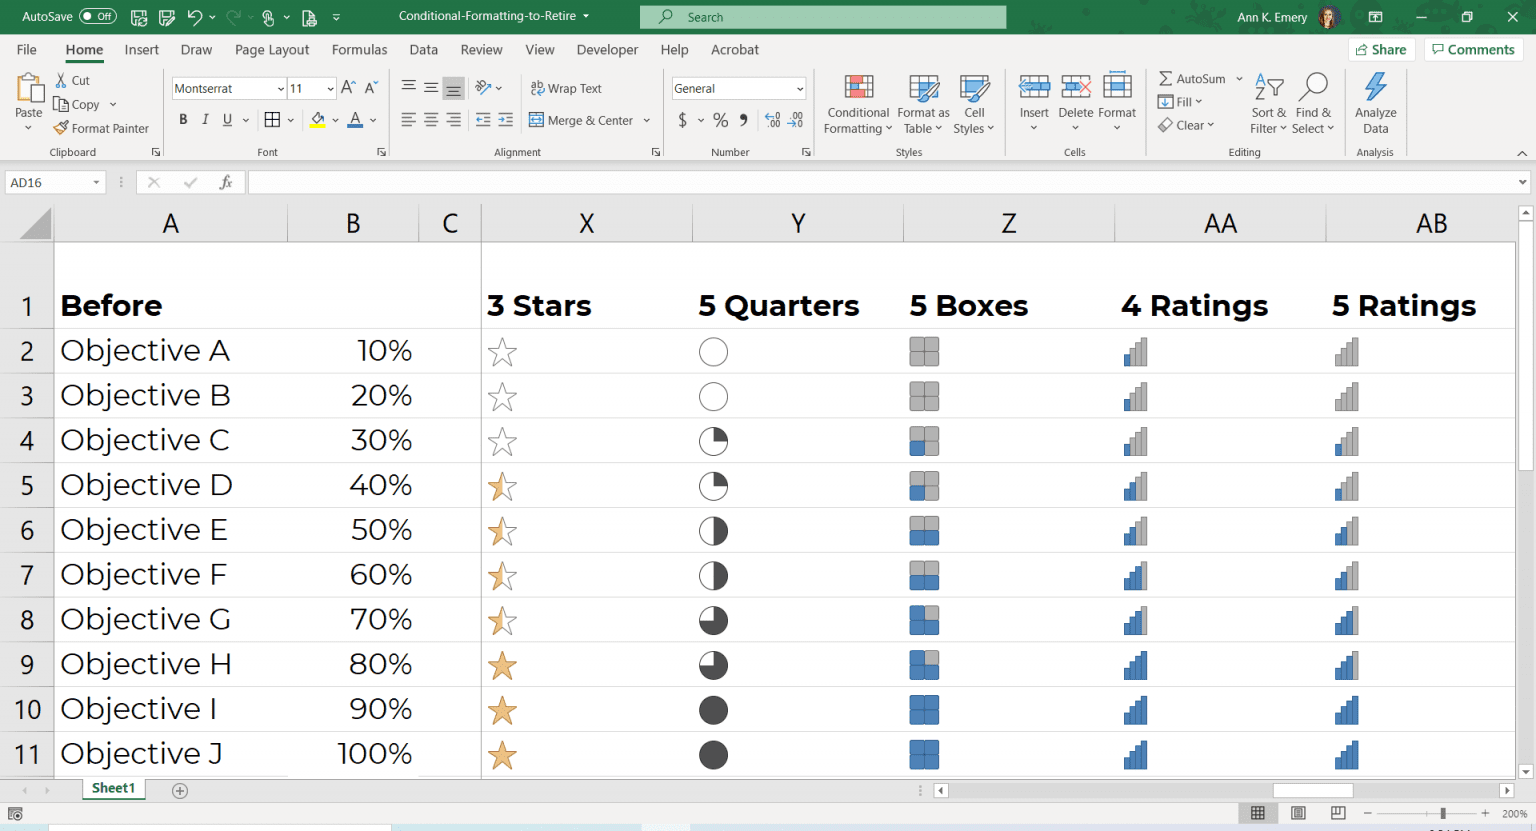The image size is (1536, 831).
Task: Click the Increase Decimal icon
Action: [x=770, y=120]
